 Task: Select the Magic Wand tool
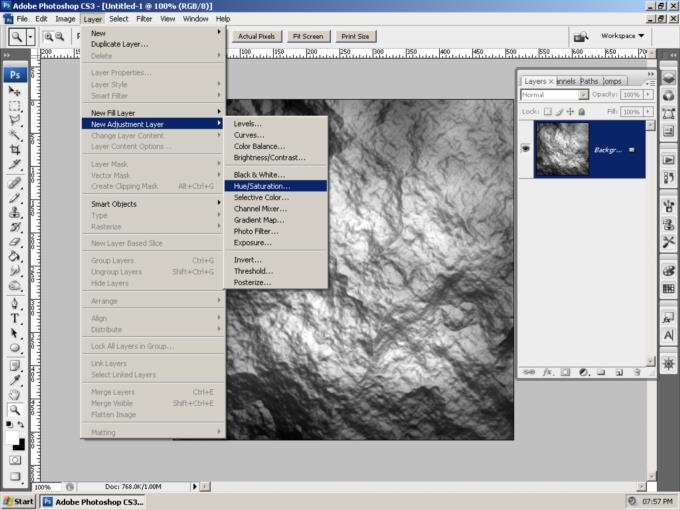(15, 135)
